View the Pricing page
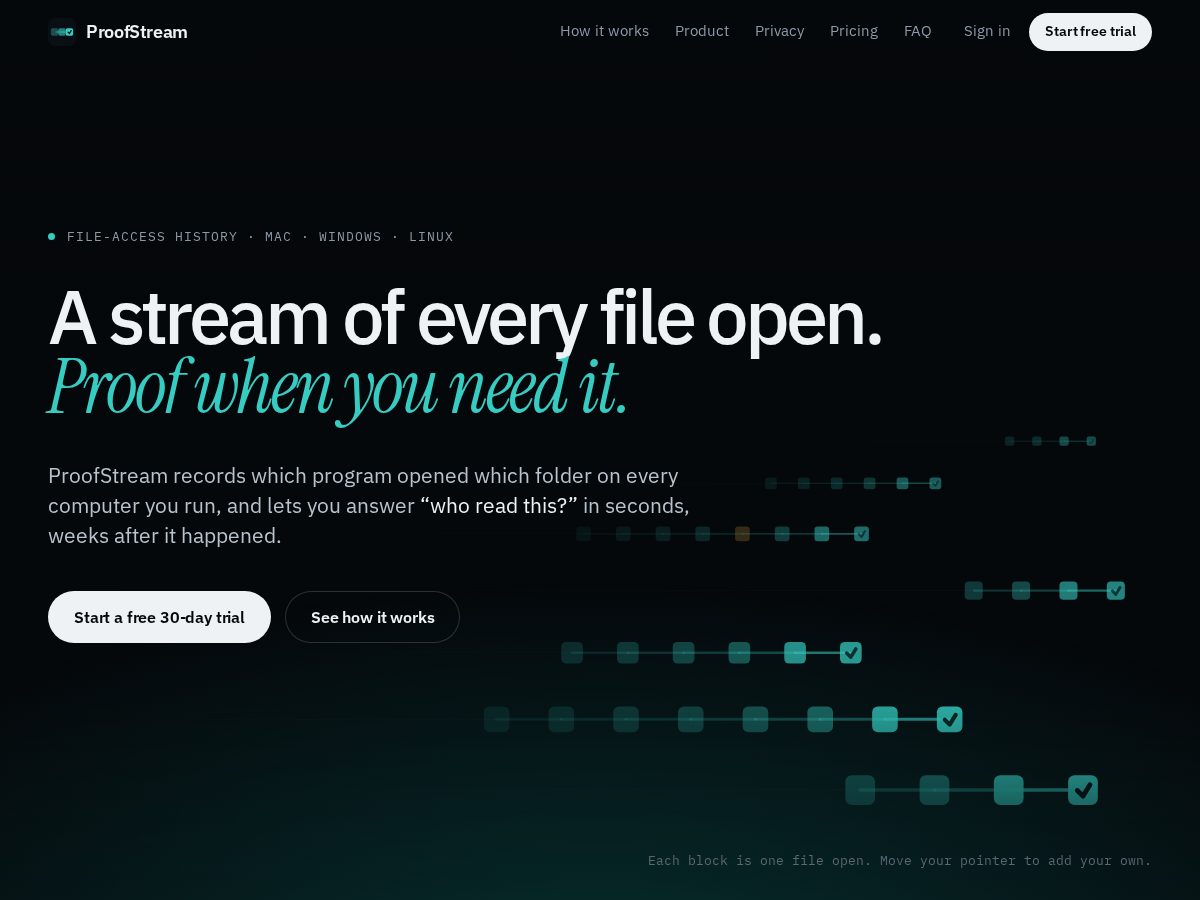 point(854,31)
